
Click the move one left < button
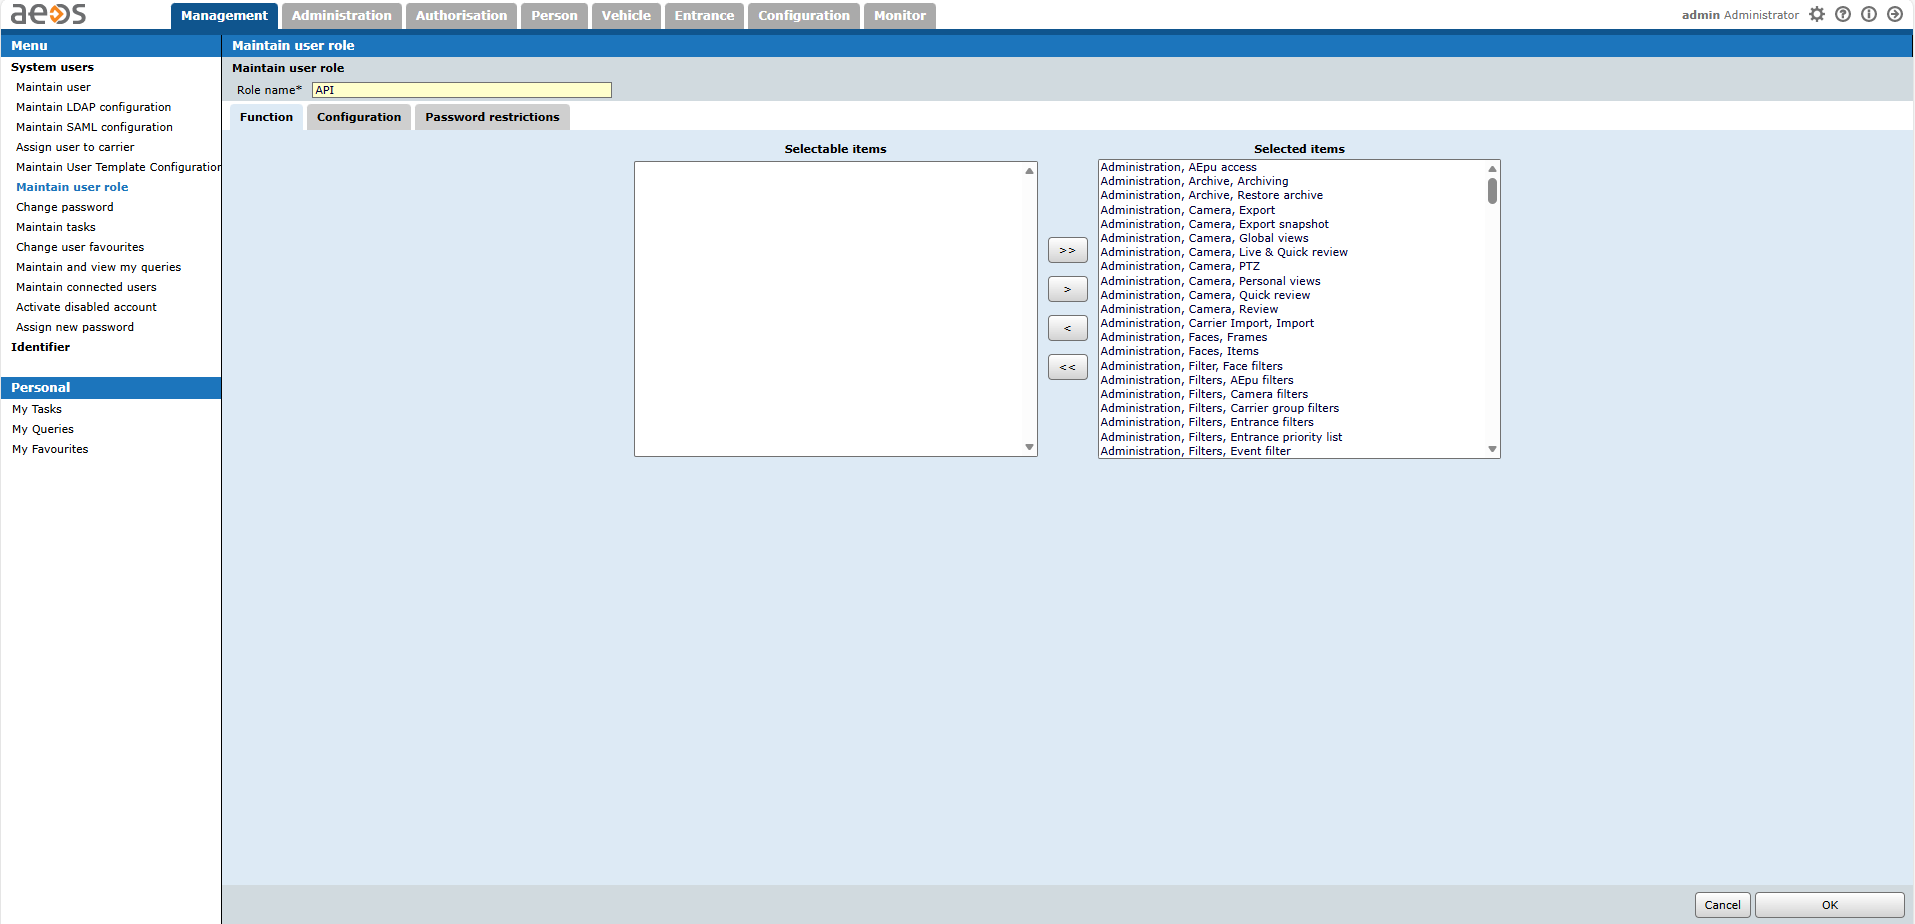[1067, 328]
